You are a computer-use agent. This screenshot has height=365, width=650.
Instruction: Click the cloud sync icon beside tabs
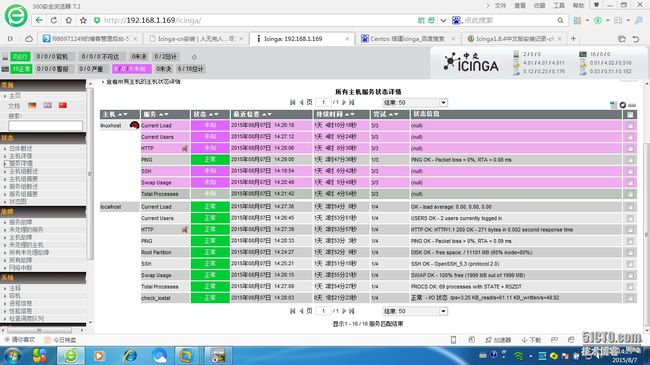click(29, 39)
